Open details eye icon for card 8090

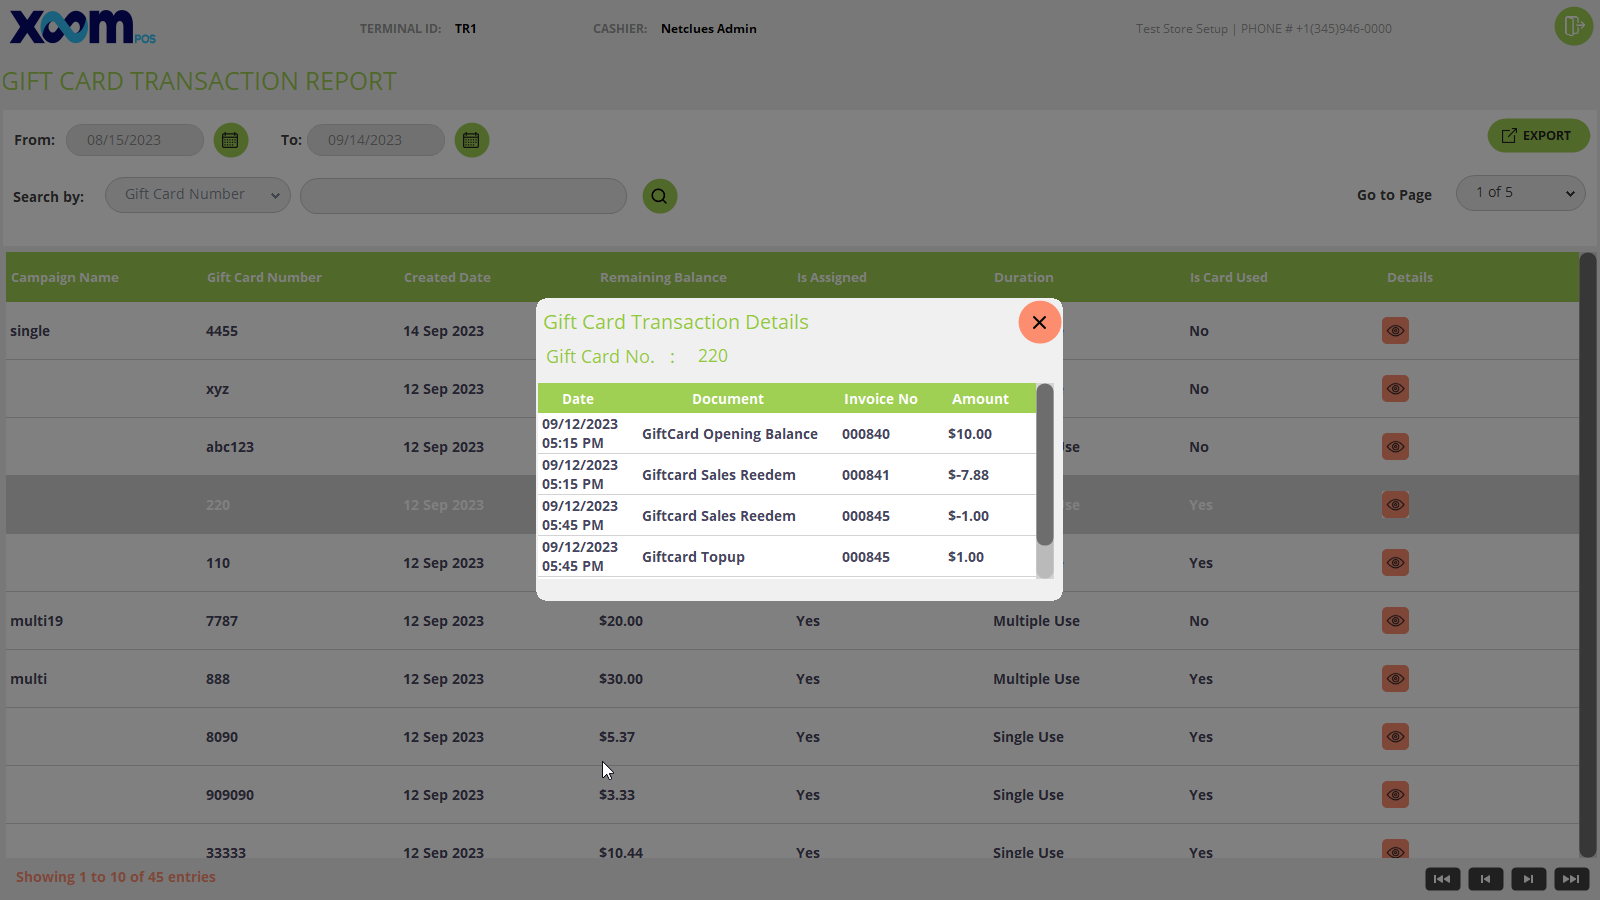(1395, 737)
